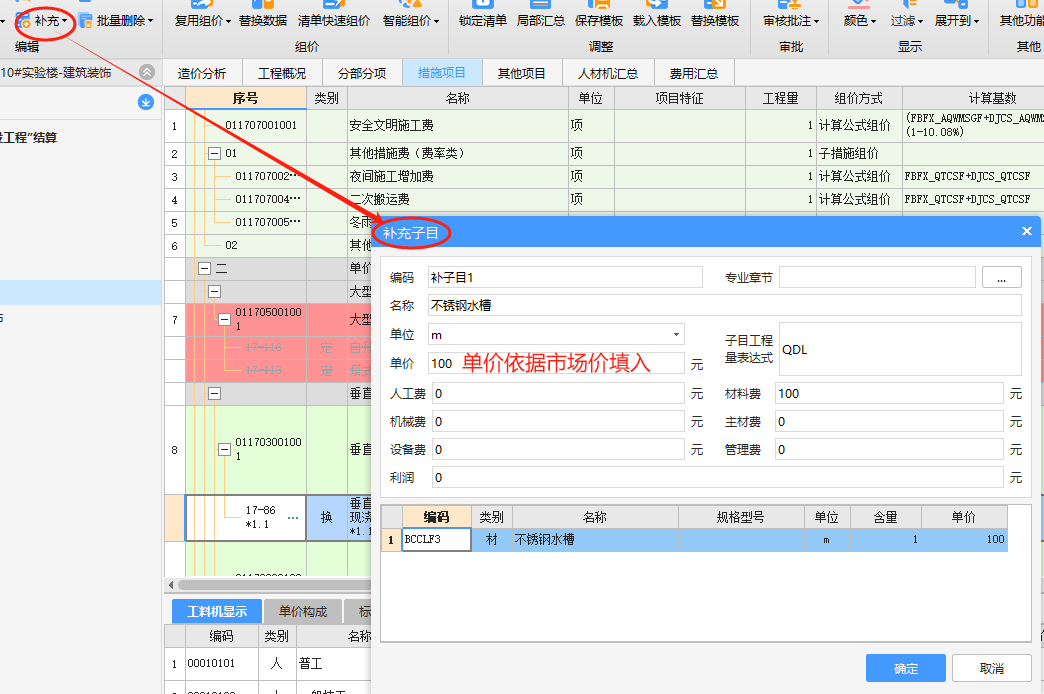
Task: Click the blue download arrow icon in left panel
Action: click(x=146, y=102)
